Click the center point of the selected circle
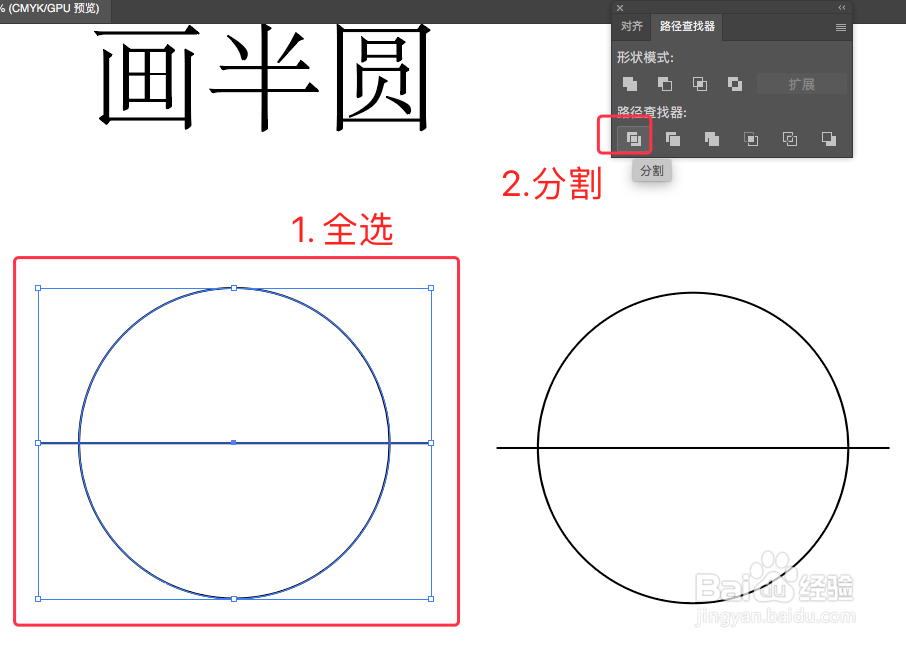Viewport: 906px width, 648px height. pos(233,443)
